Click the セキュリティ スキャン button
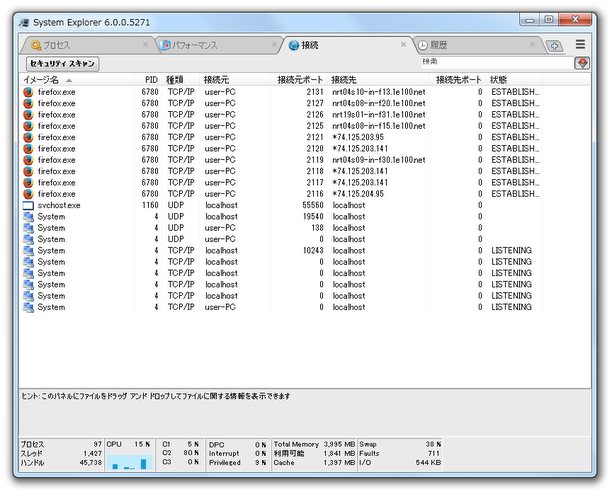Image resolution: width=612 pixels, height=494 pixels. click(62, 64)
